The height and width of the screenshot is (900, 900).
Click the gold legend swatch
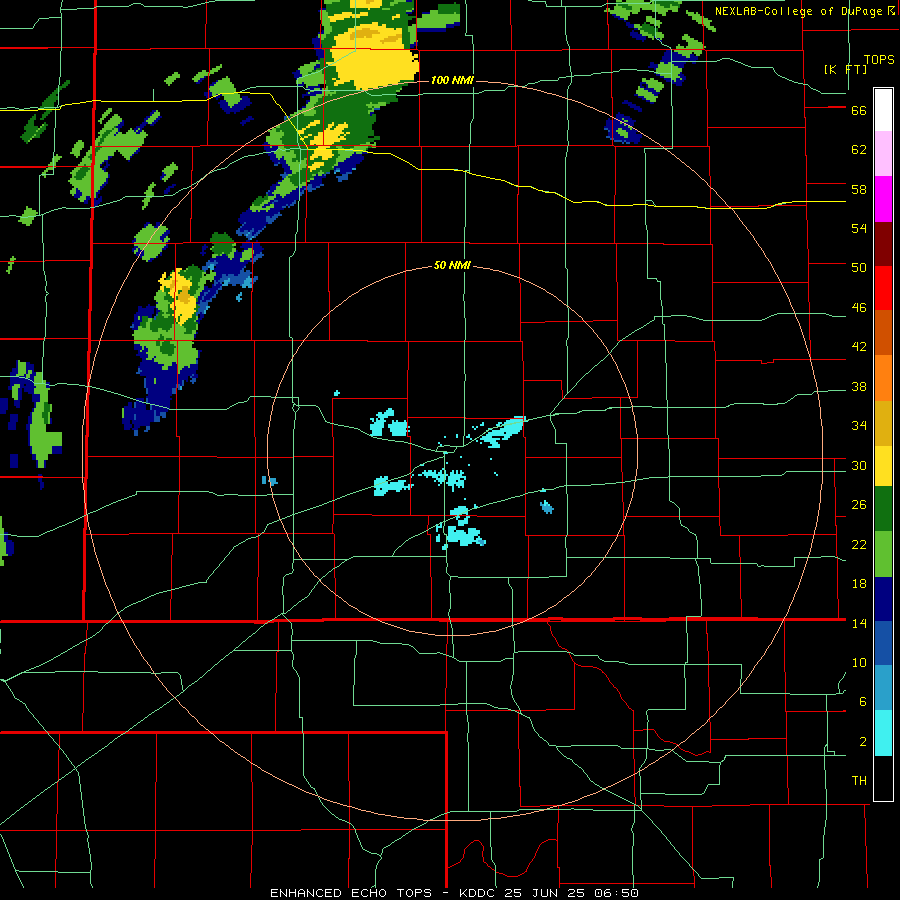(883, 423)
